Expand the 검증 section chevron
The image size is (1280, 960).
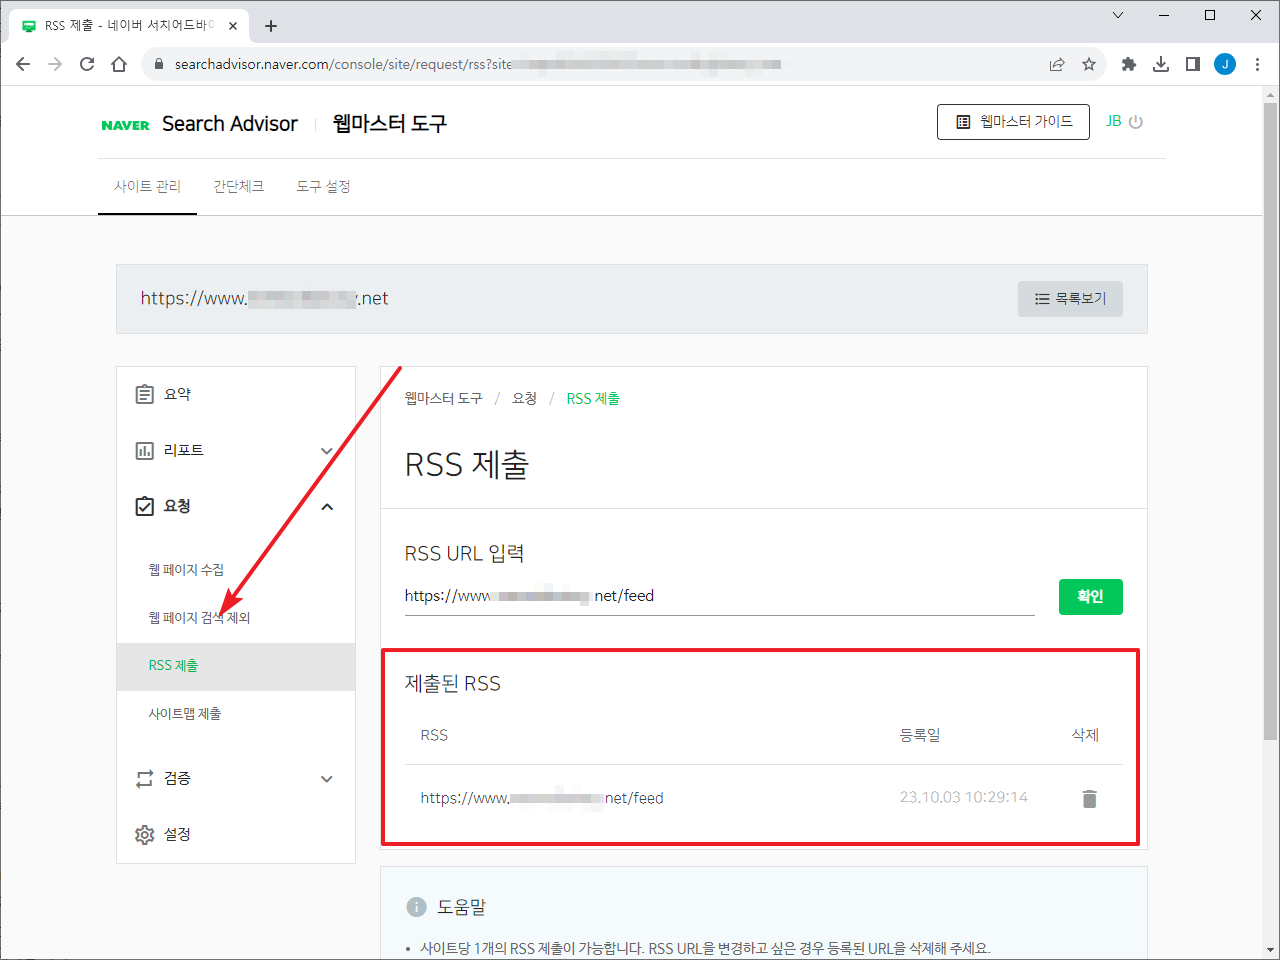(326, 779)
